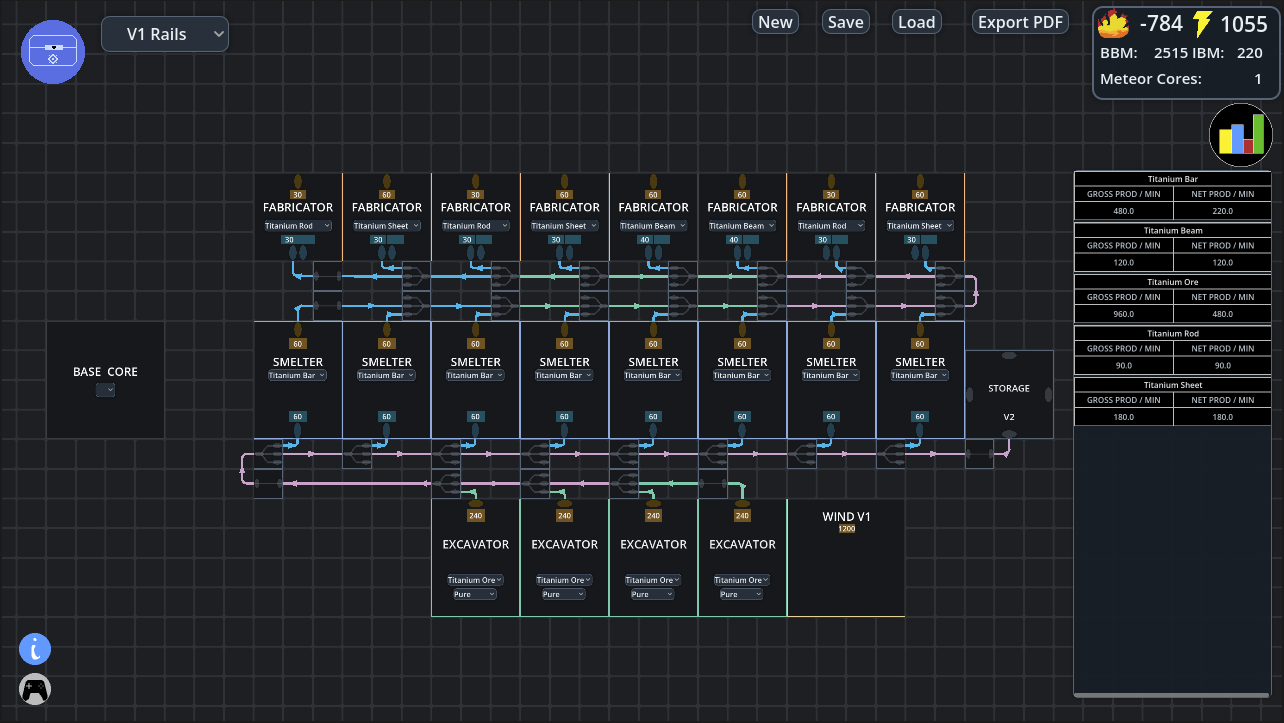This screenshot has width=1284, height=723.
Task: Open rightmost Smelter's Titanium Bar dropdown
Action: [920, 375]
